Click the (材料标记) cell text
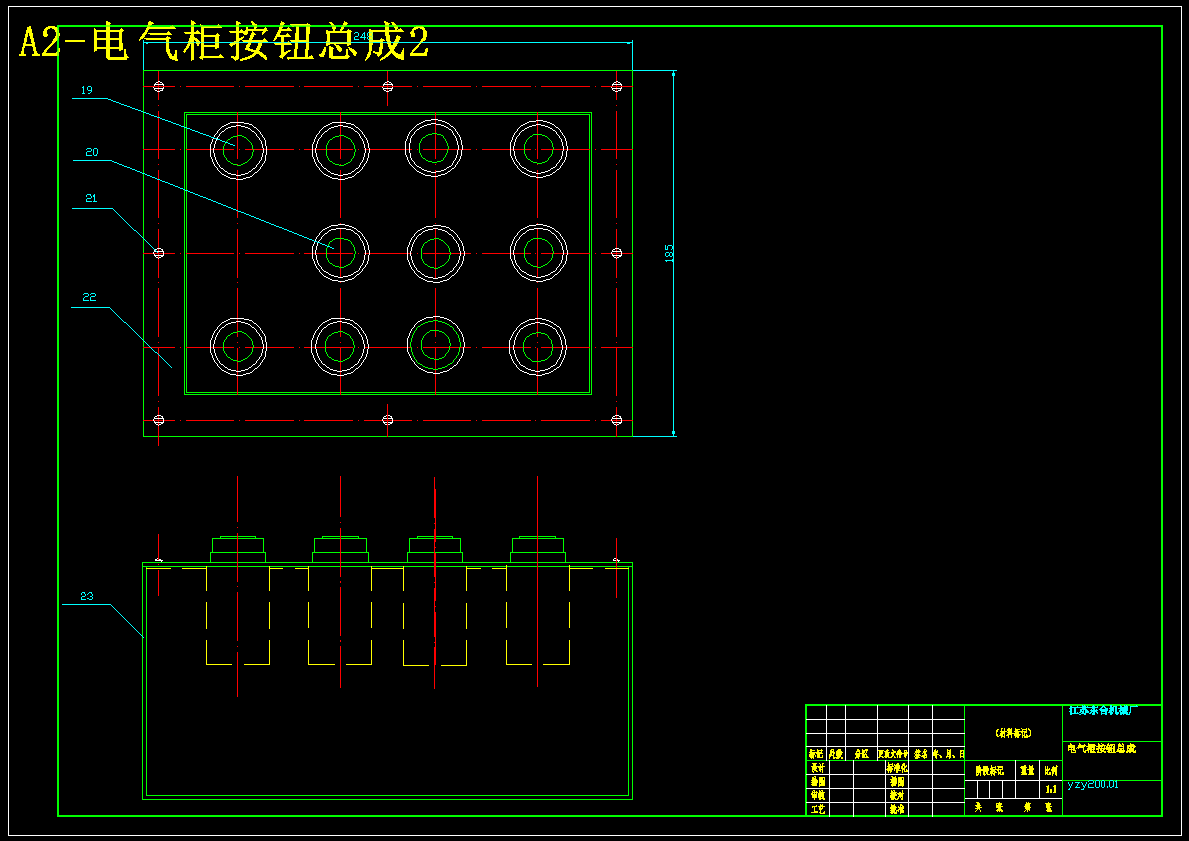 (1012, 733)
